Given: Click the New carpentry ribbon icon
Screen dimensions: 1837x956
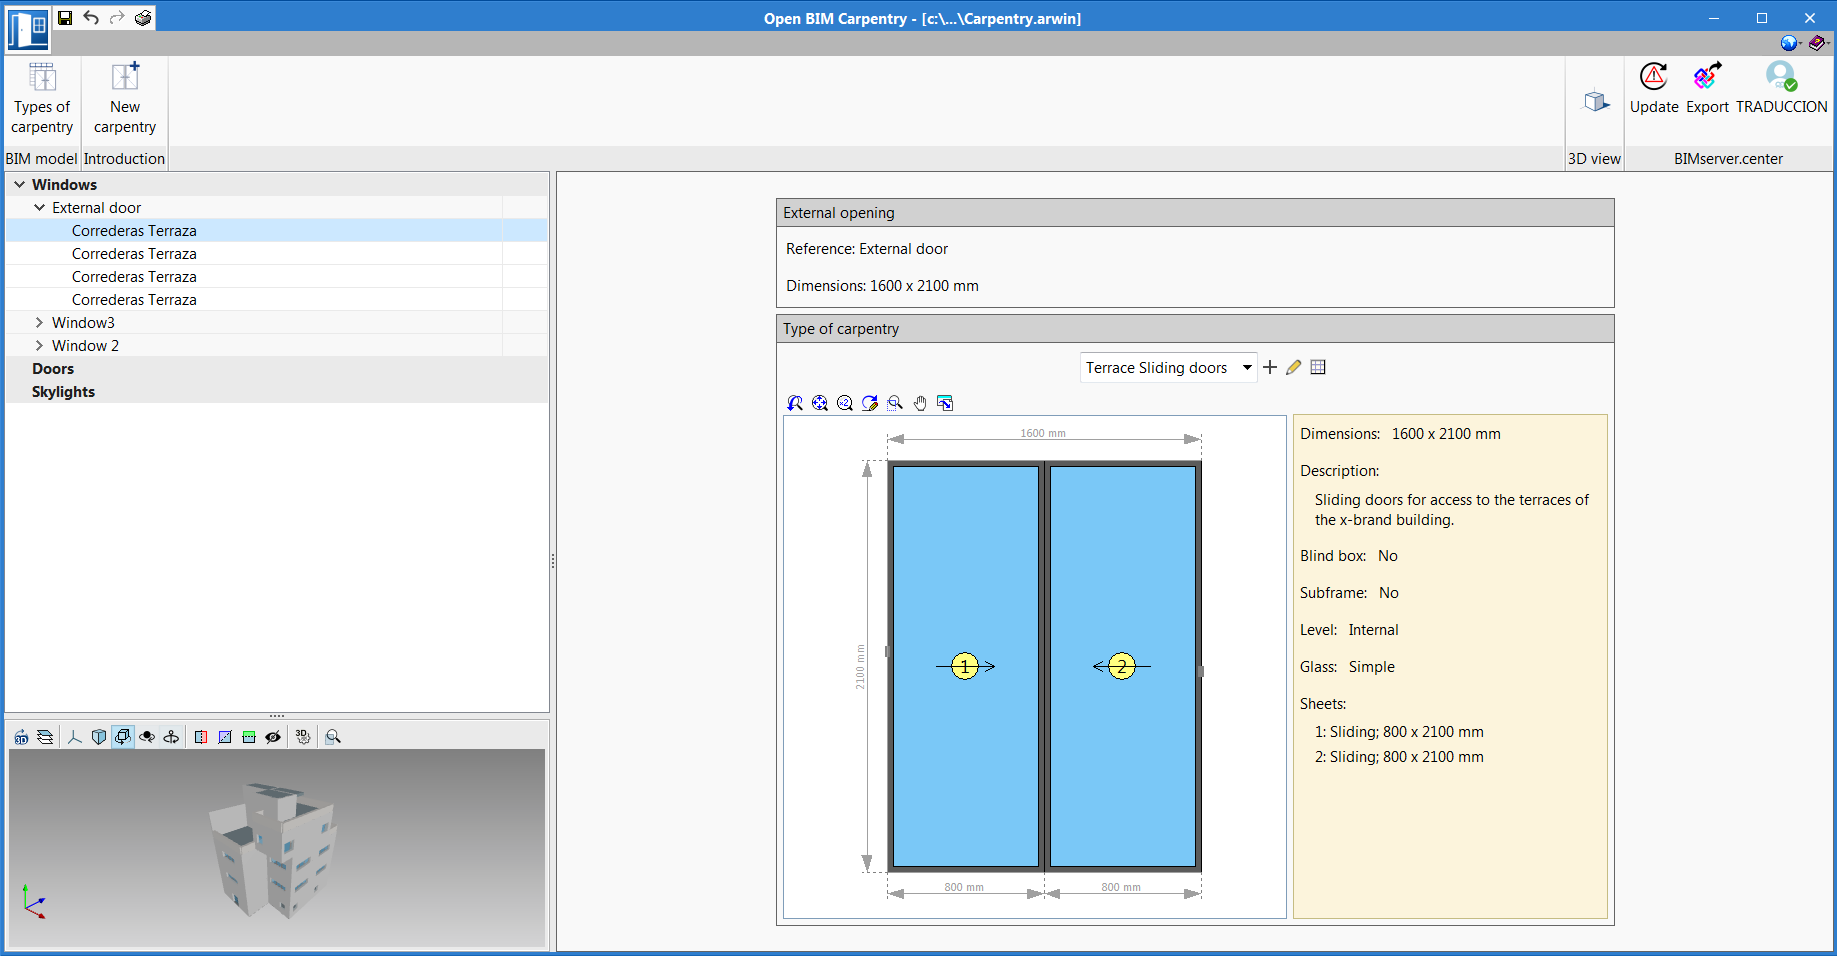Looking at the screenshot, I should click(x=124, y=97).
